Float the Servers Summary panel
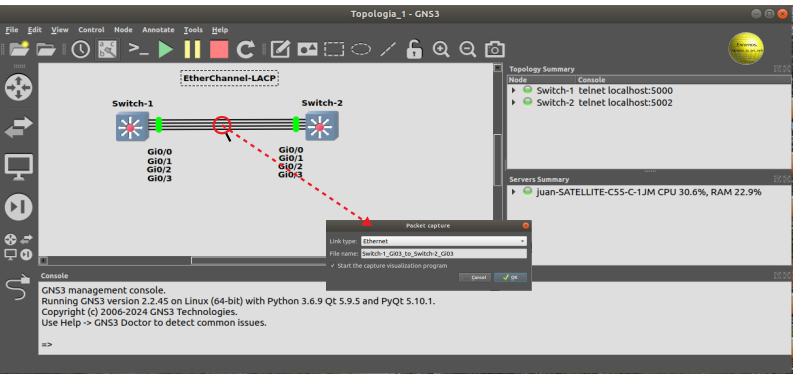This screenshot has height=376, width=793. point(777,179)
